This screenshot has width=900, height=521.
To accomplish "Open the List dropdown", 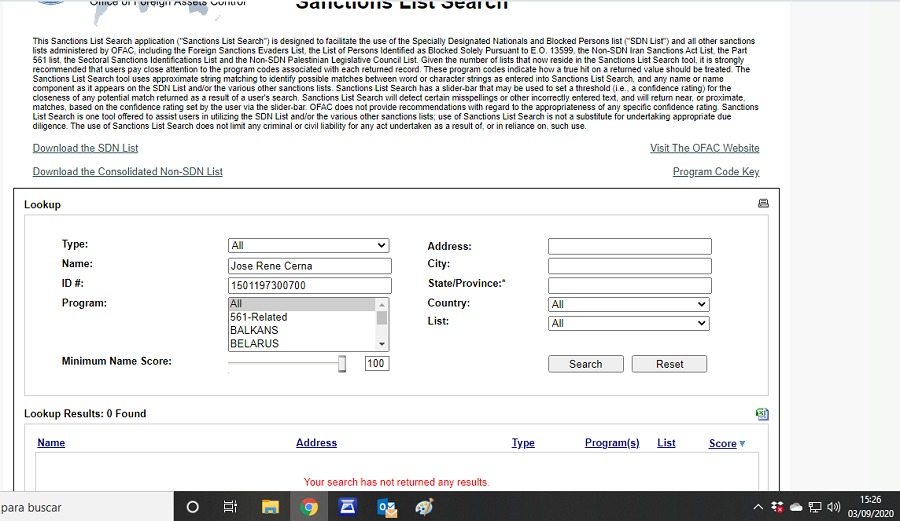I will click(628, 323).
